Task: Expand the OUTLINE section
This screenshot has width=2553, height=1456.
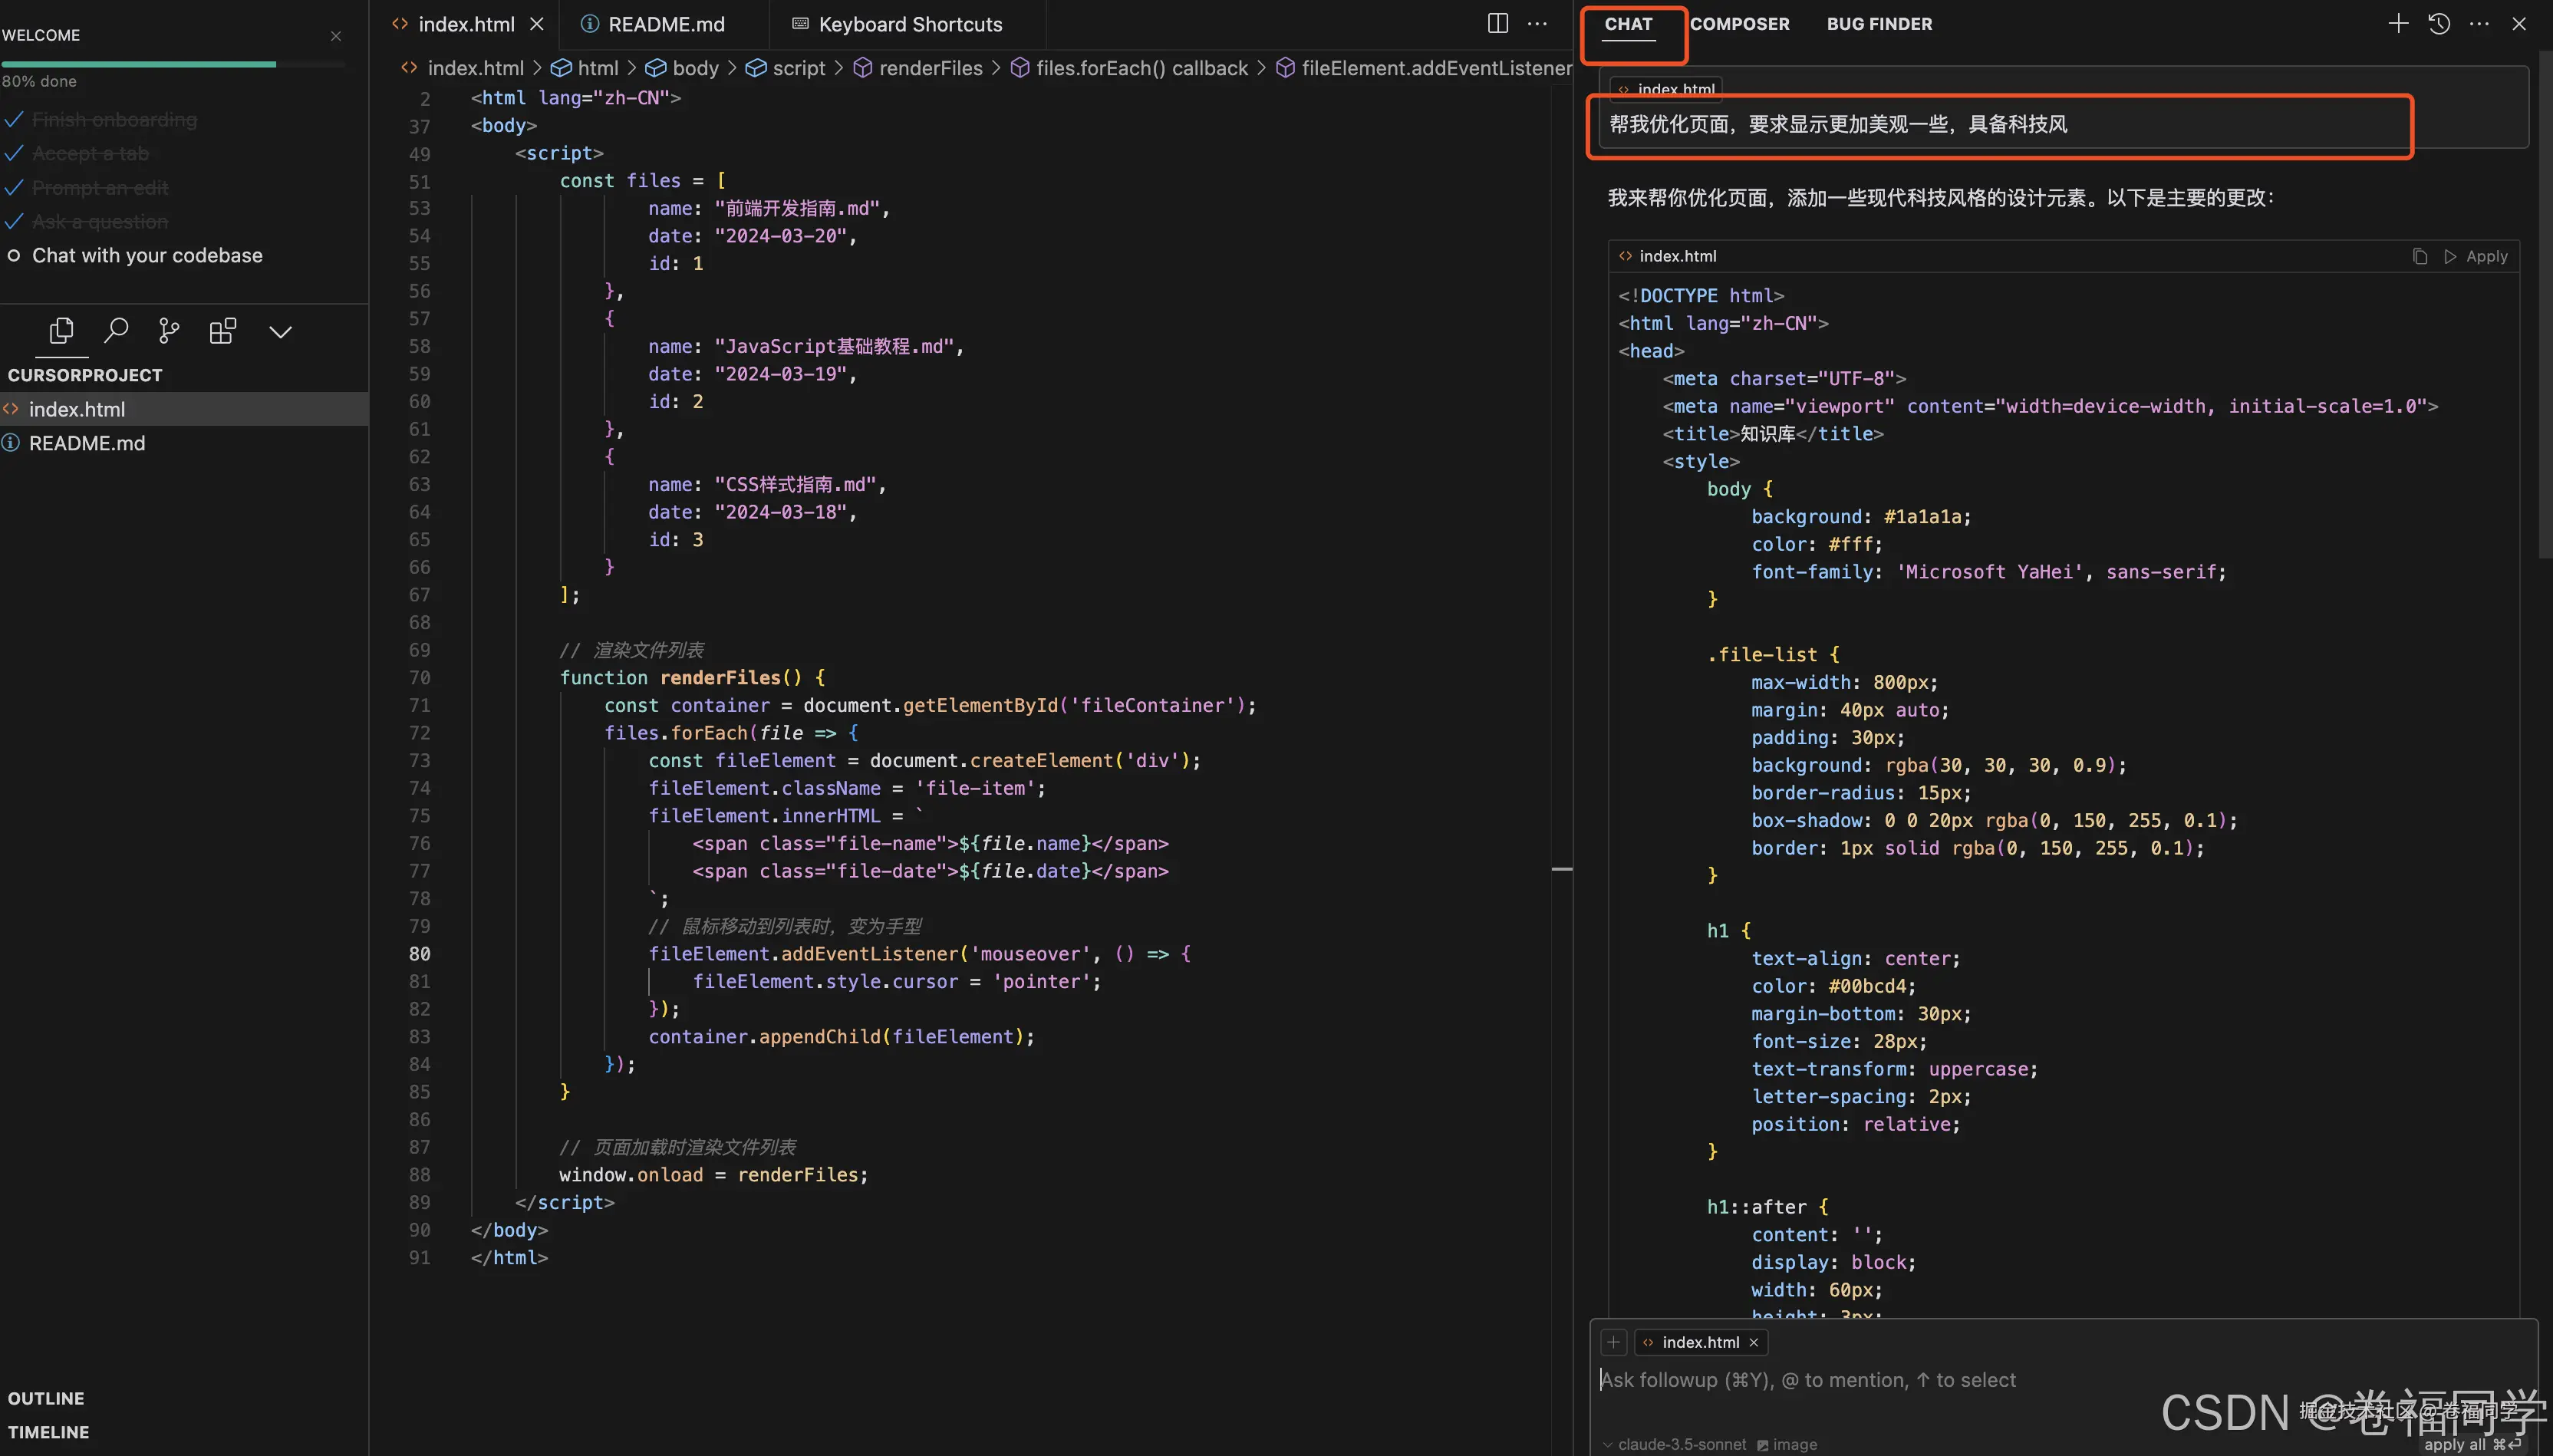Action: (x=46, y=1398)
